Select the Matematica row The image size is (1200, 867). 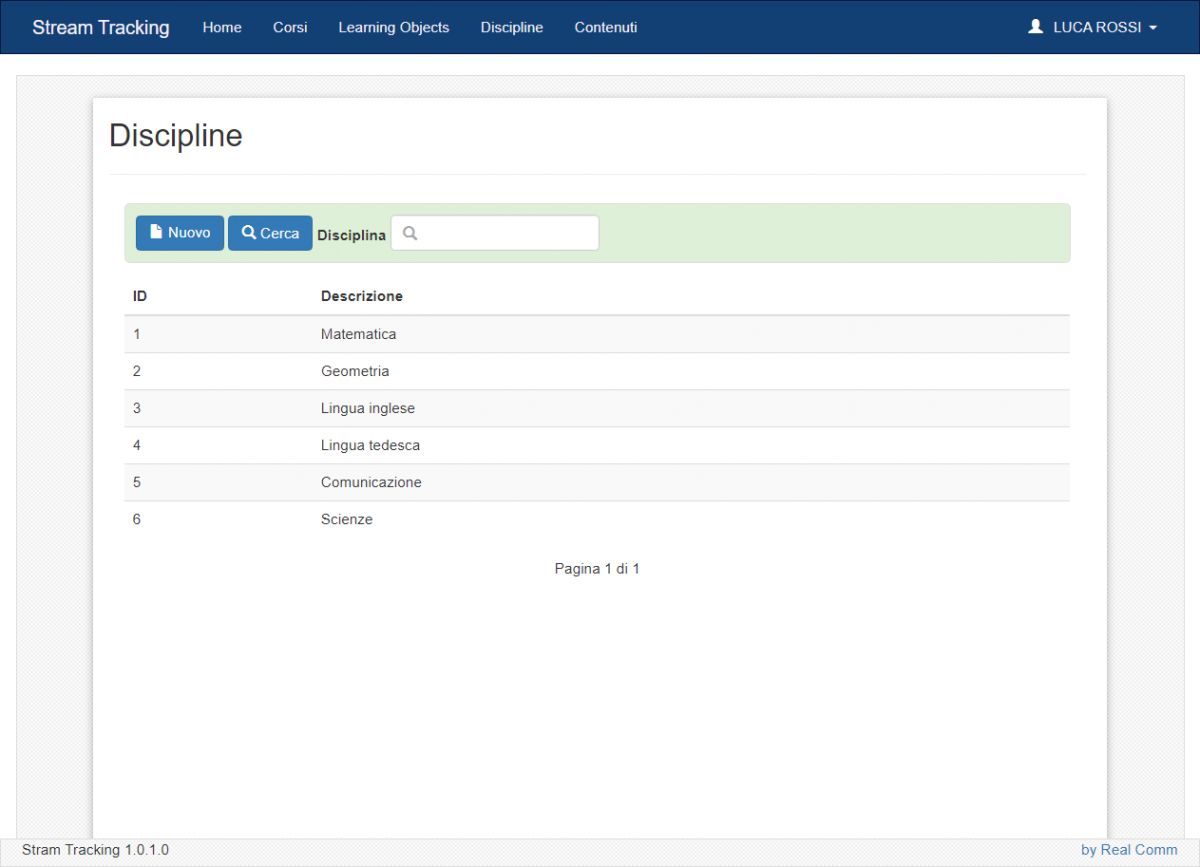point(358,334)
